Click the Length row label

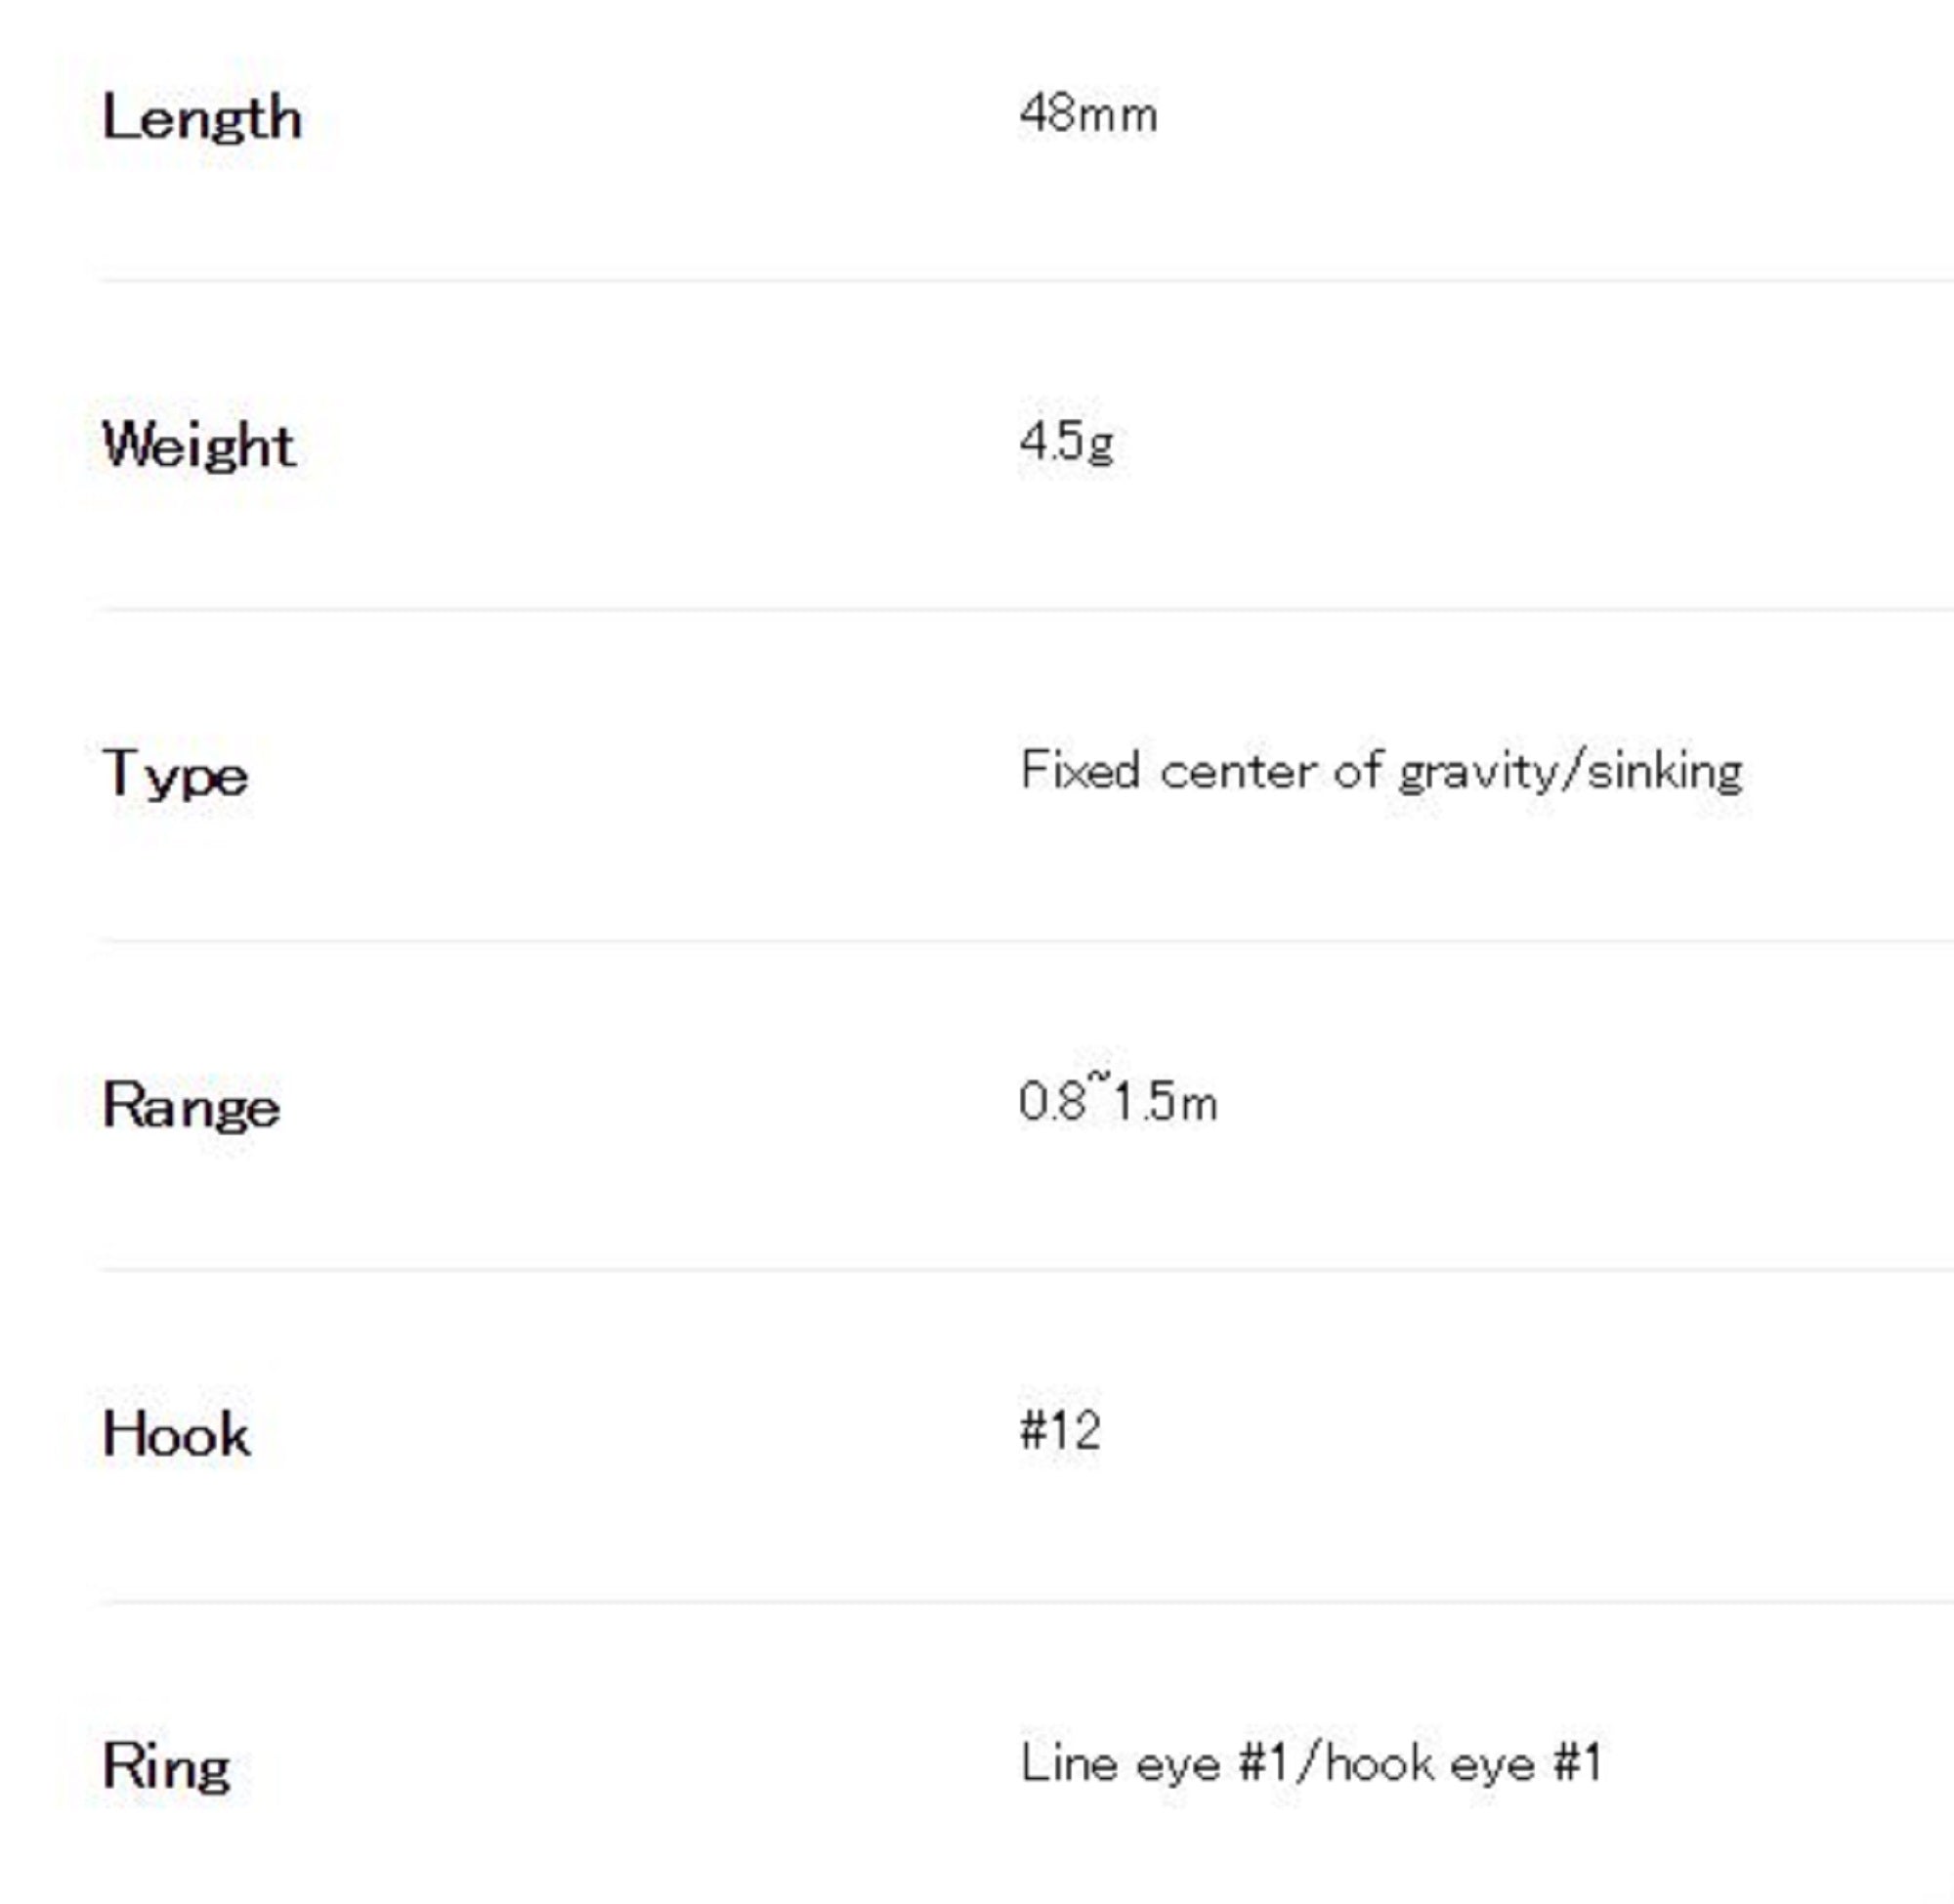pyautogui.click(x=202, y=118)
